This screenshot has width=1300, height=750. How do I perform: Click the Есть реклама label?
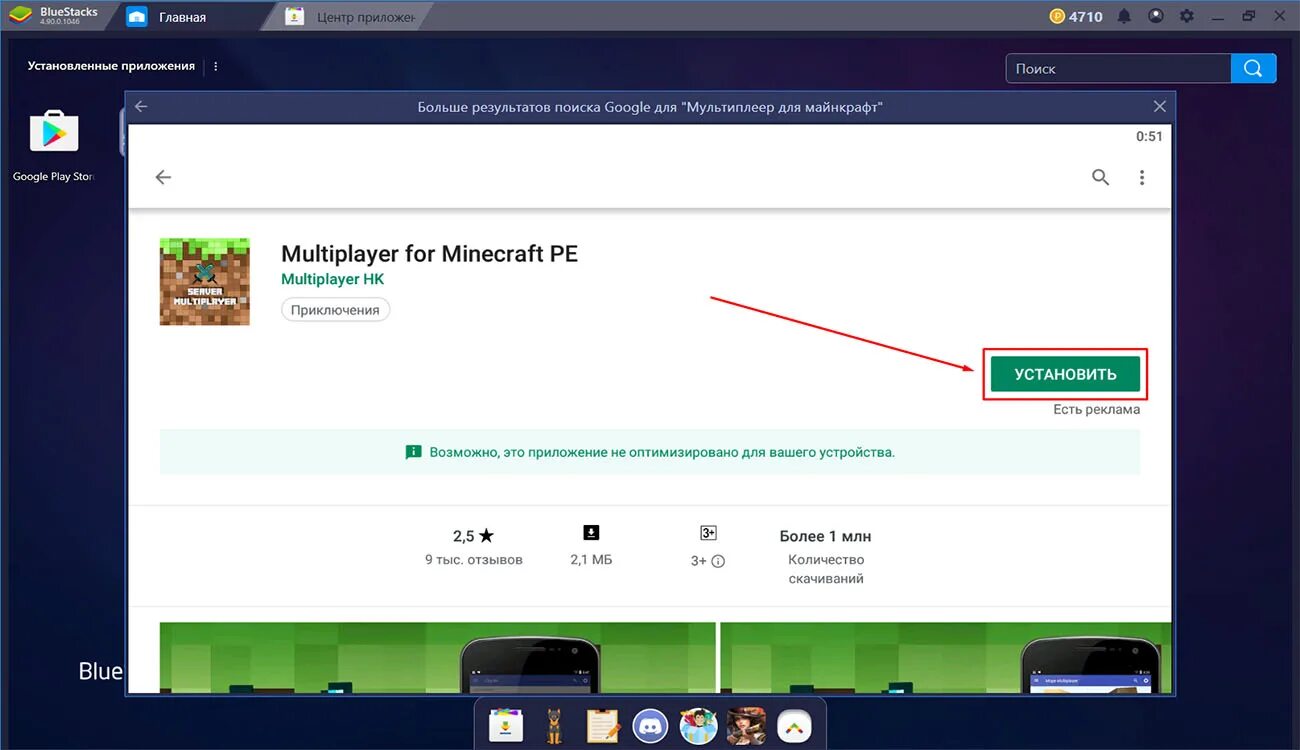(1096, 409)
